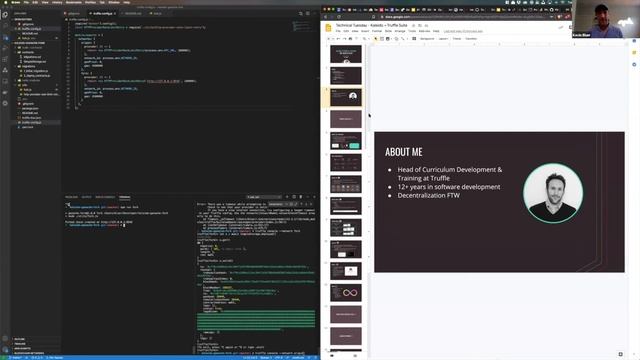Screen dimensions: 640x360
Task: Click Explore button at bottom right of Slides
Action: pyautogui.click(x=620, y=354)
